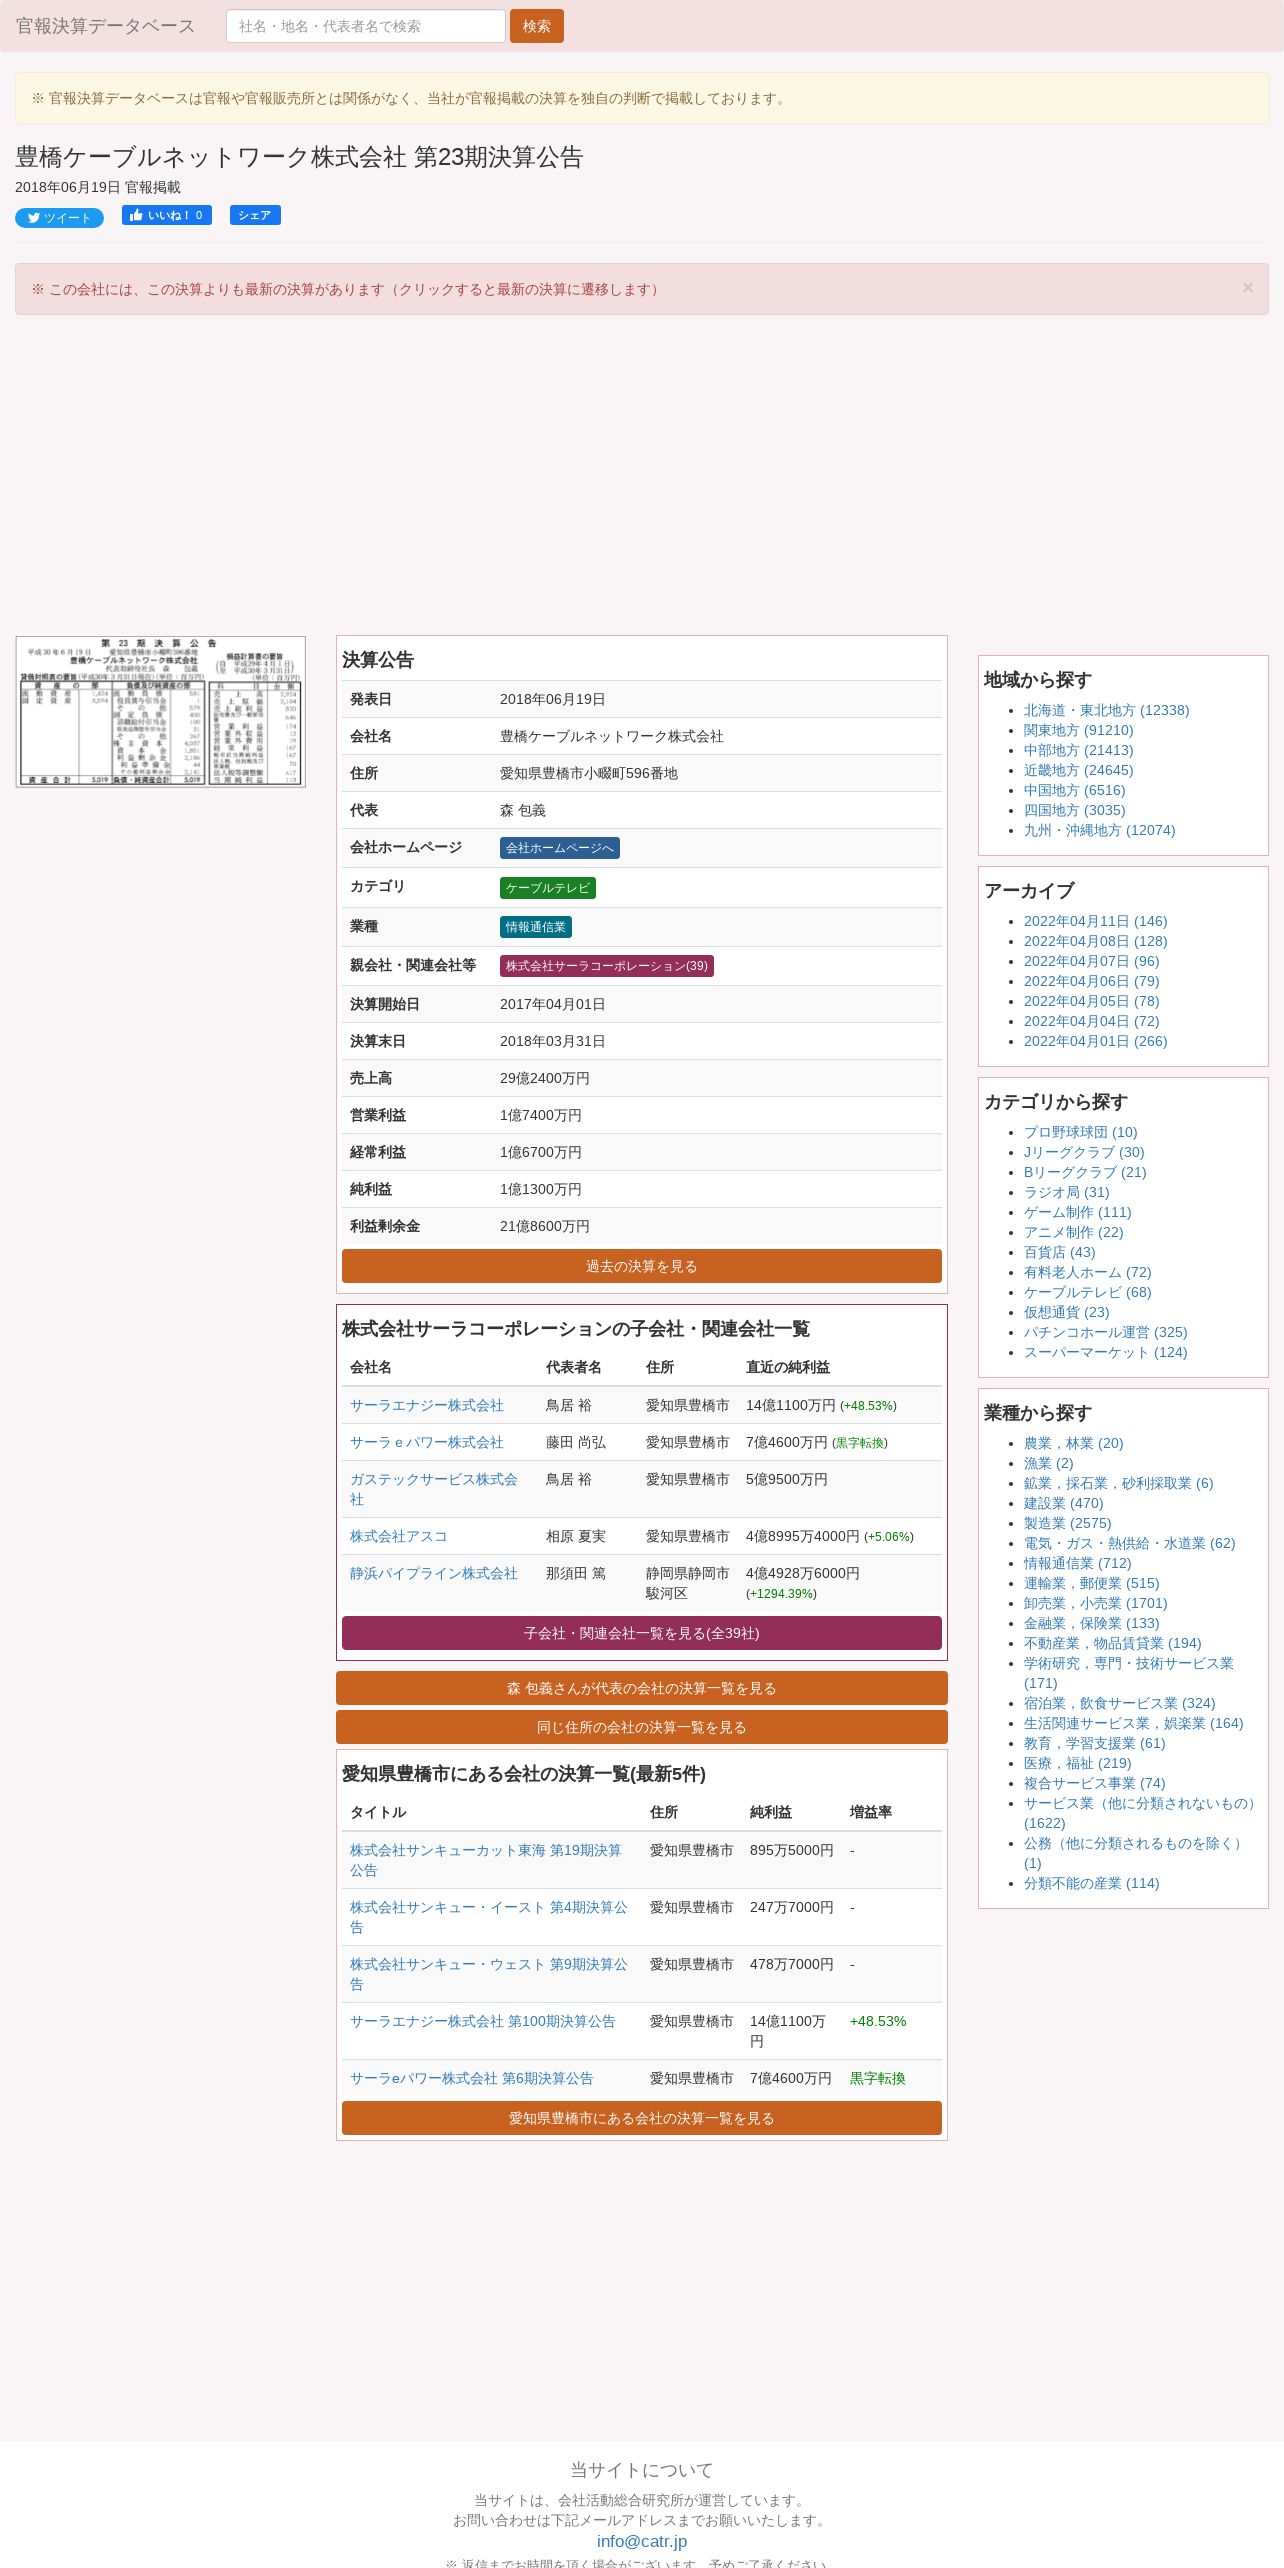Open sidebar ケーブルテレビ (68) category
Screen dimensions: 1284x2568
point(1088,1292)
